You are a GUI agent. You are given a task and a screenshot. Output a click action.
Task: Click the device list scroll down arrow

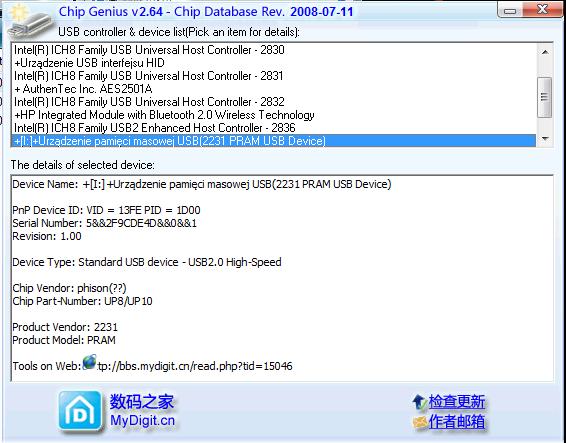pyautogui.click(x=545, y=139)
